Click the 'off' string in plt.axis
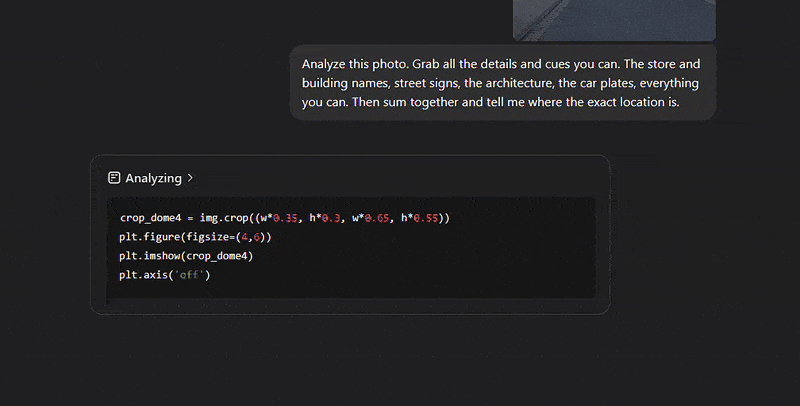This screenshot has height=406, width=800. click(x=189, y=275)
